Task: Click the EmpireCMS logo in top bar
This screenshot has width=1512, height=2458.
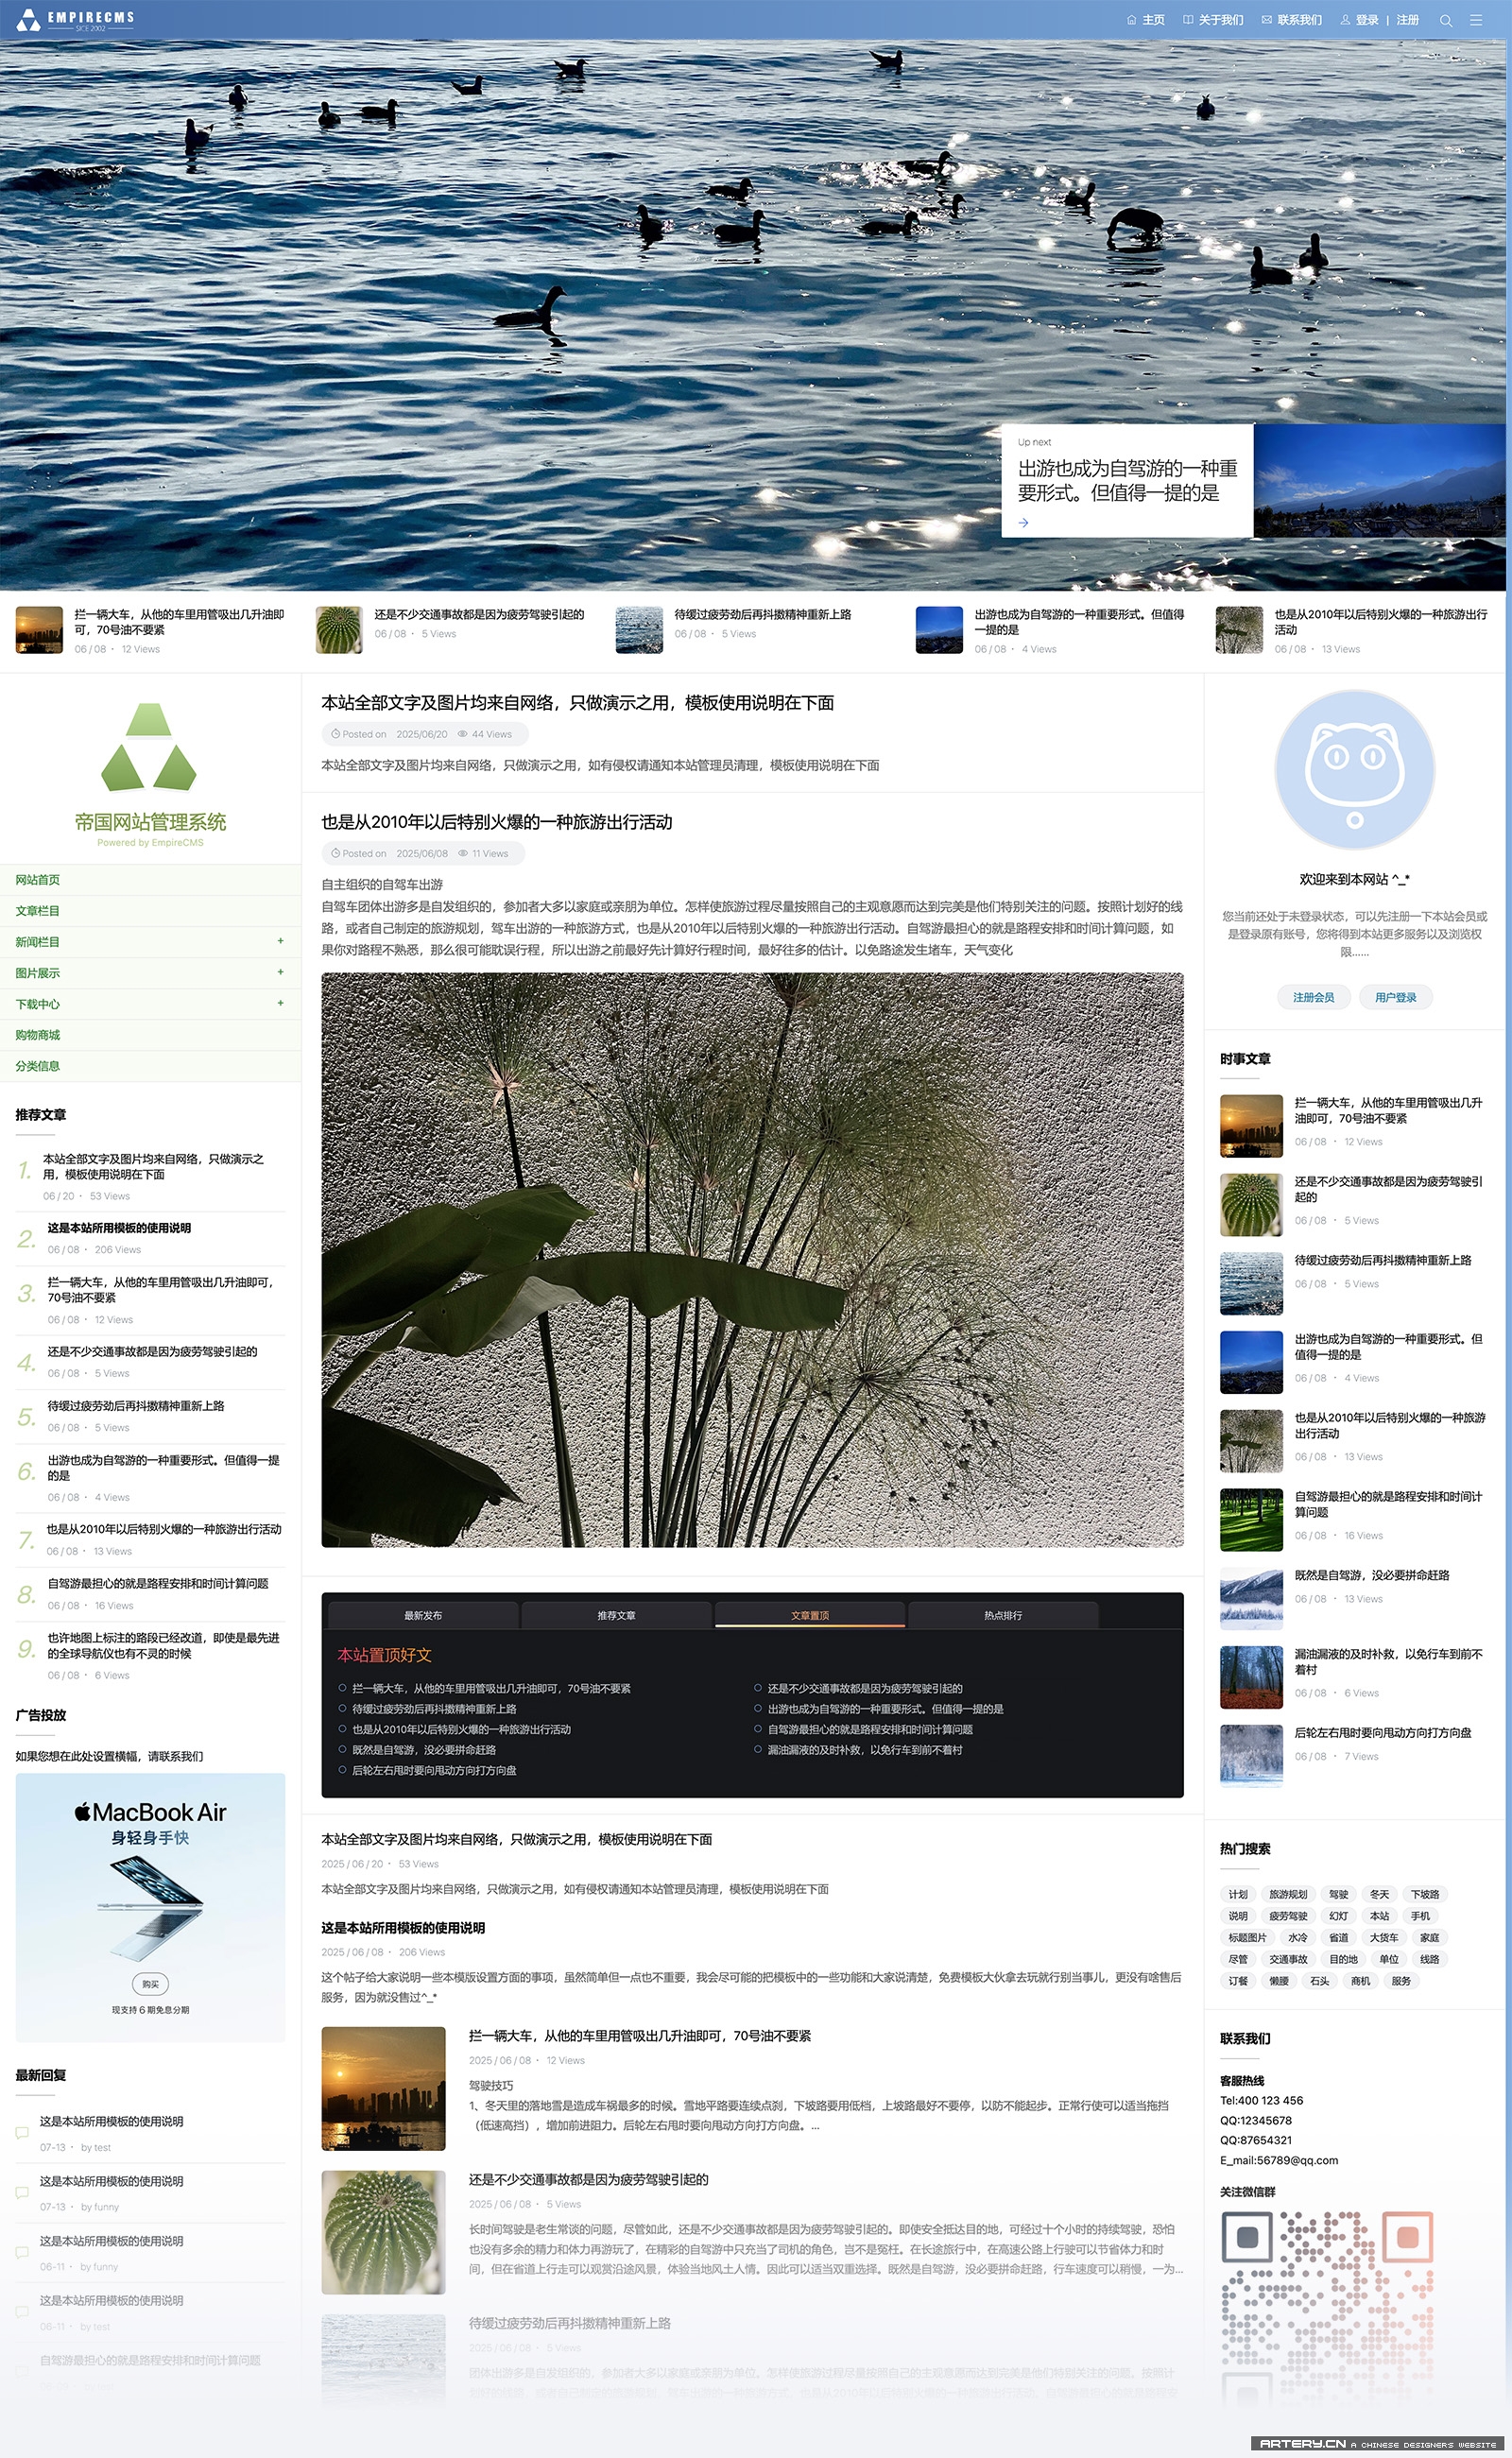Action: click(77, 19)
